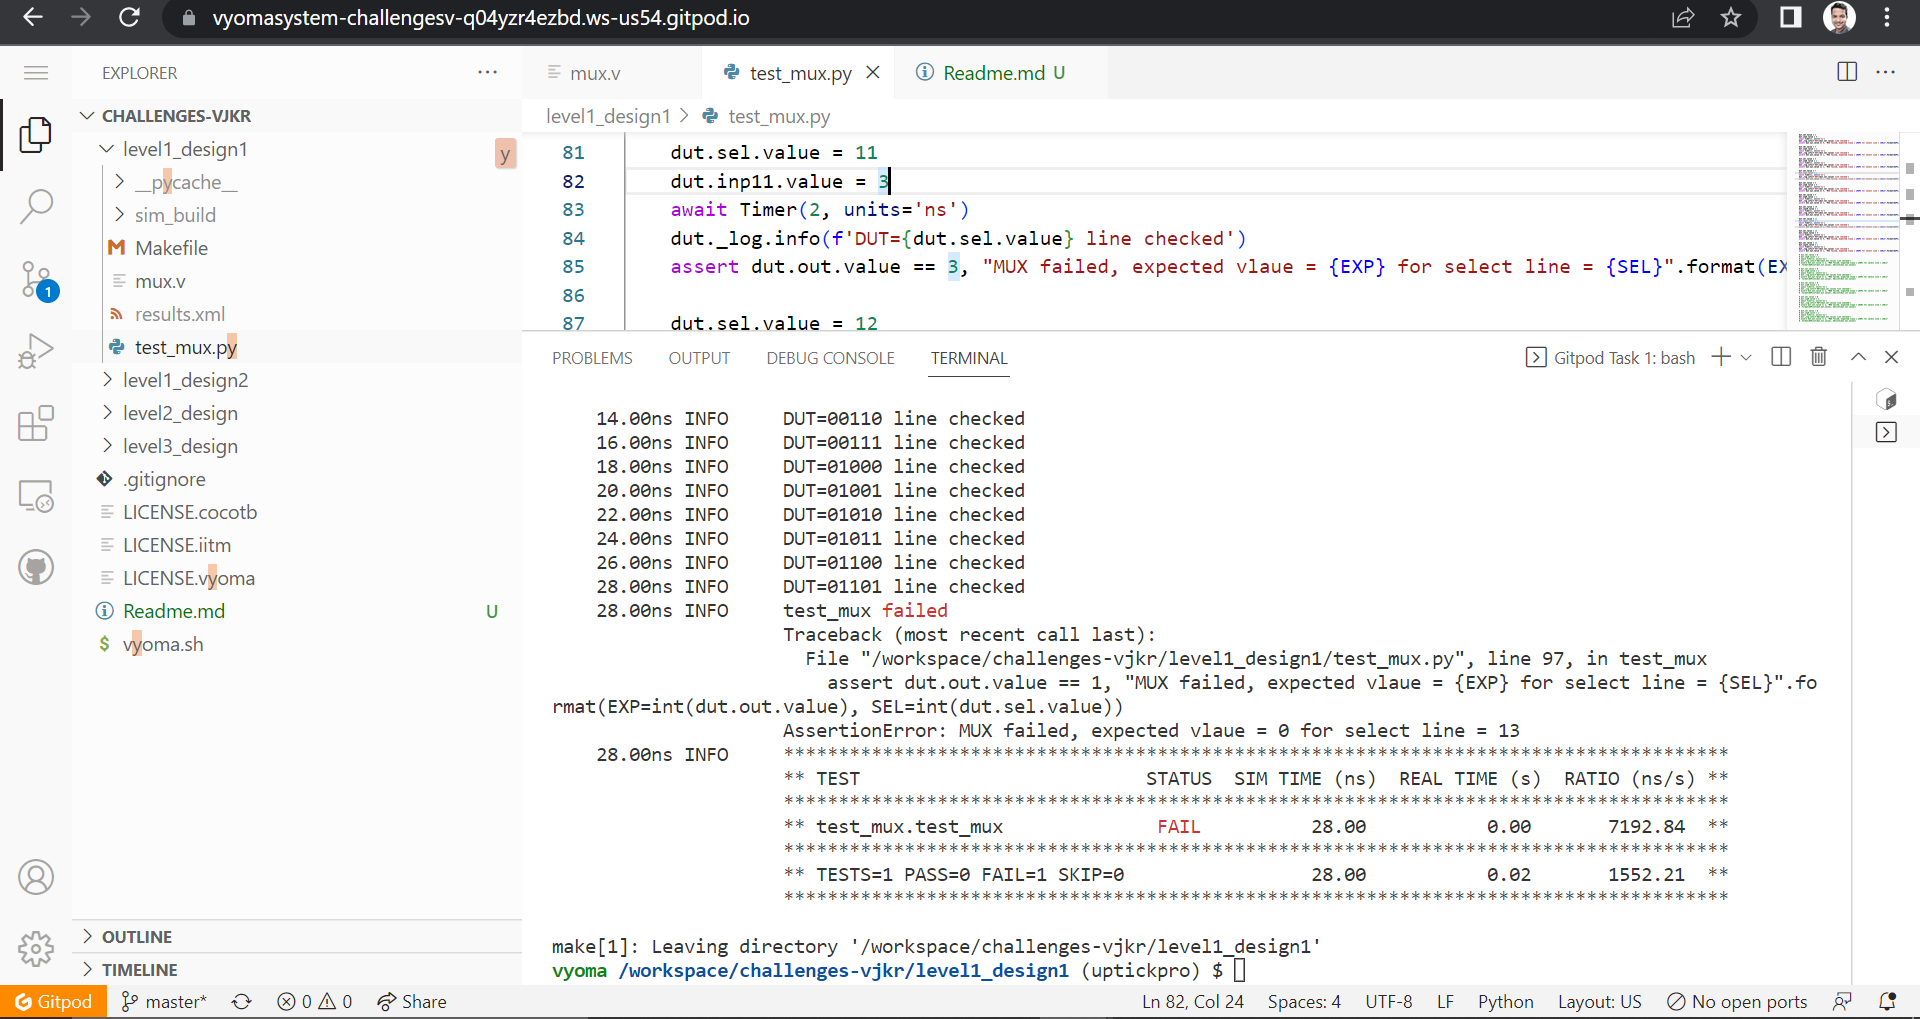Click the Share button in status bar
The width and height of the screenshot is (1920, 1019).
pyautogui.click(x=411, y=1001)
